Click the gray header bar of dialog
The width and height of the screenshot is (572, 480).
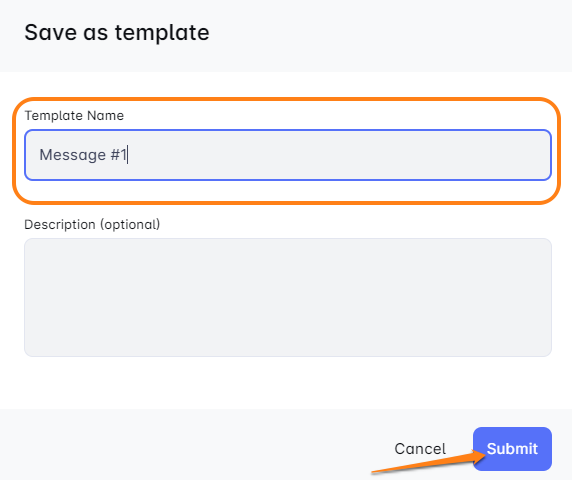[x=365, y=36]
